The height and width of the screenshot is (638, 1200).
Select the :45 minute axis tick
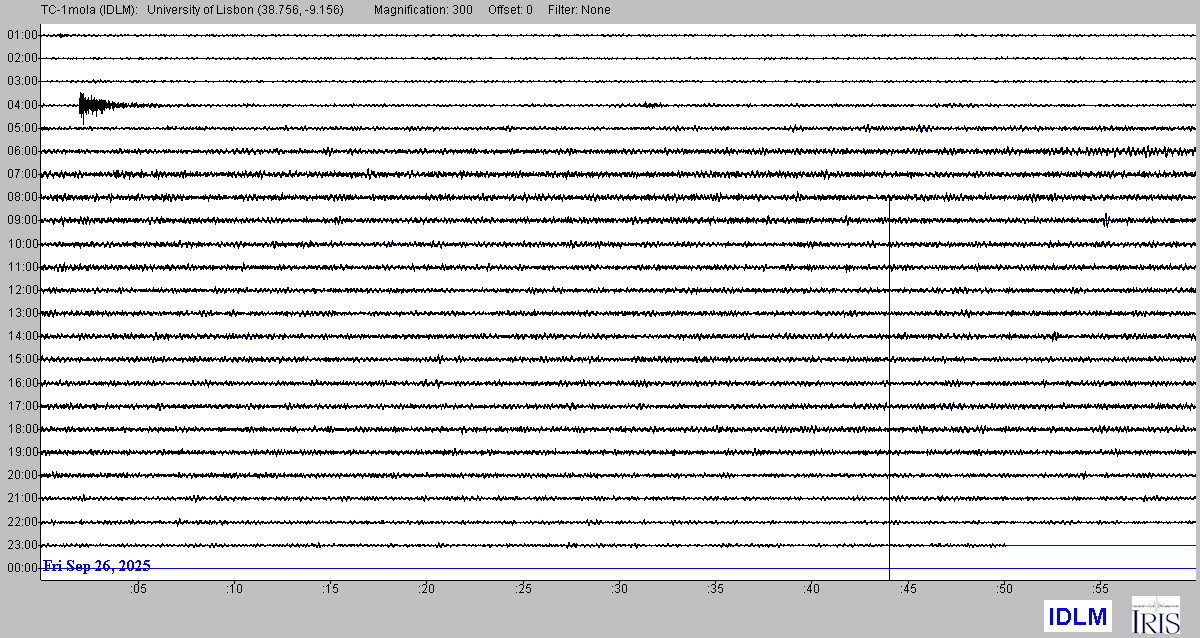pyautogui.click(x=908, y=589)
